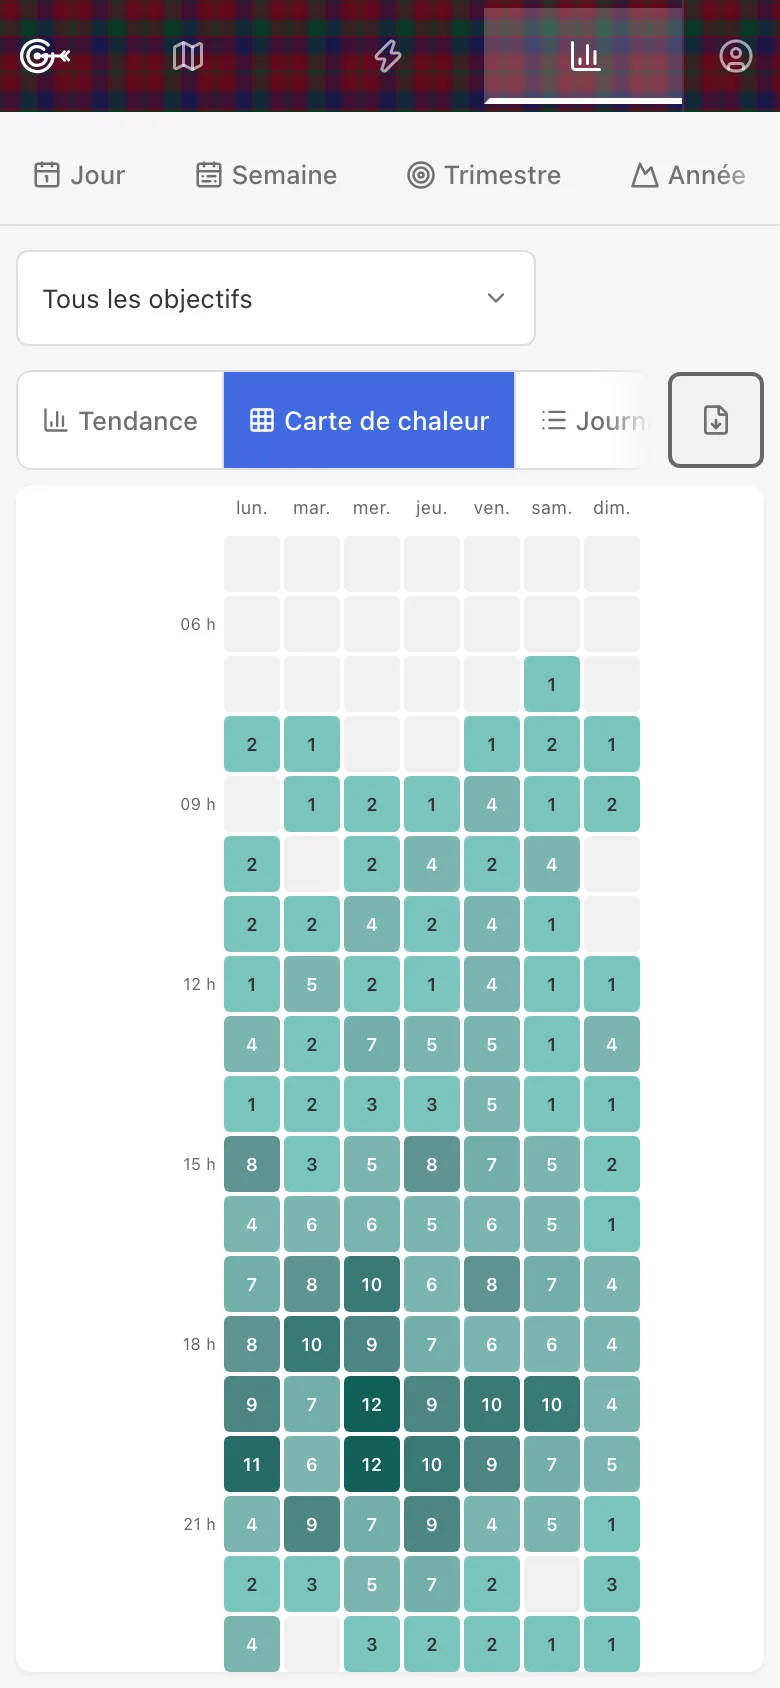The height and width of the screenshot is (1688, 780).
Task: Switch to the Jour tab
Action: click(80, 175)
